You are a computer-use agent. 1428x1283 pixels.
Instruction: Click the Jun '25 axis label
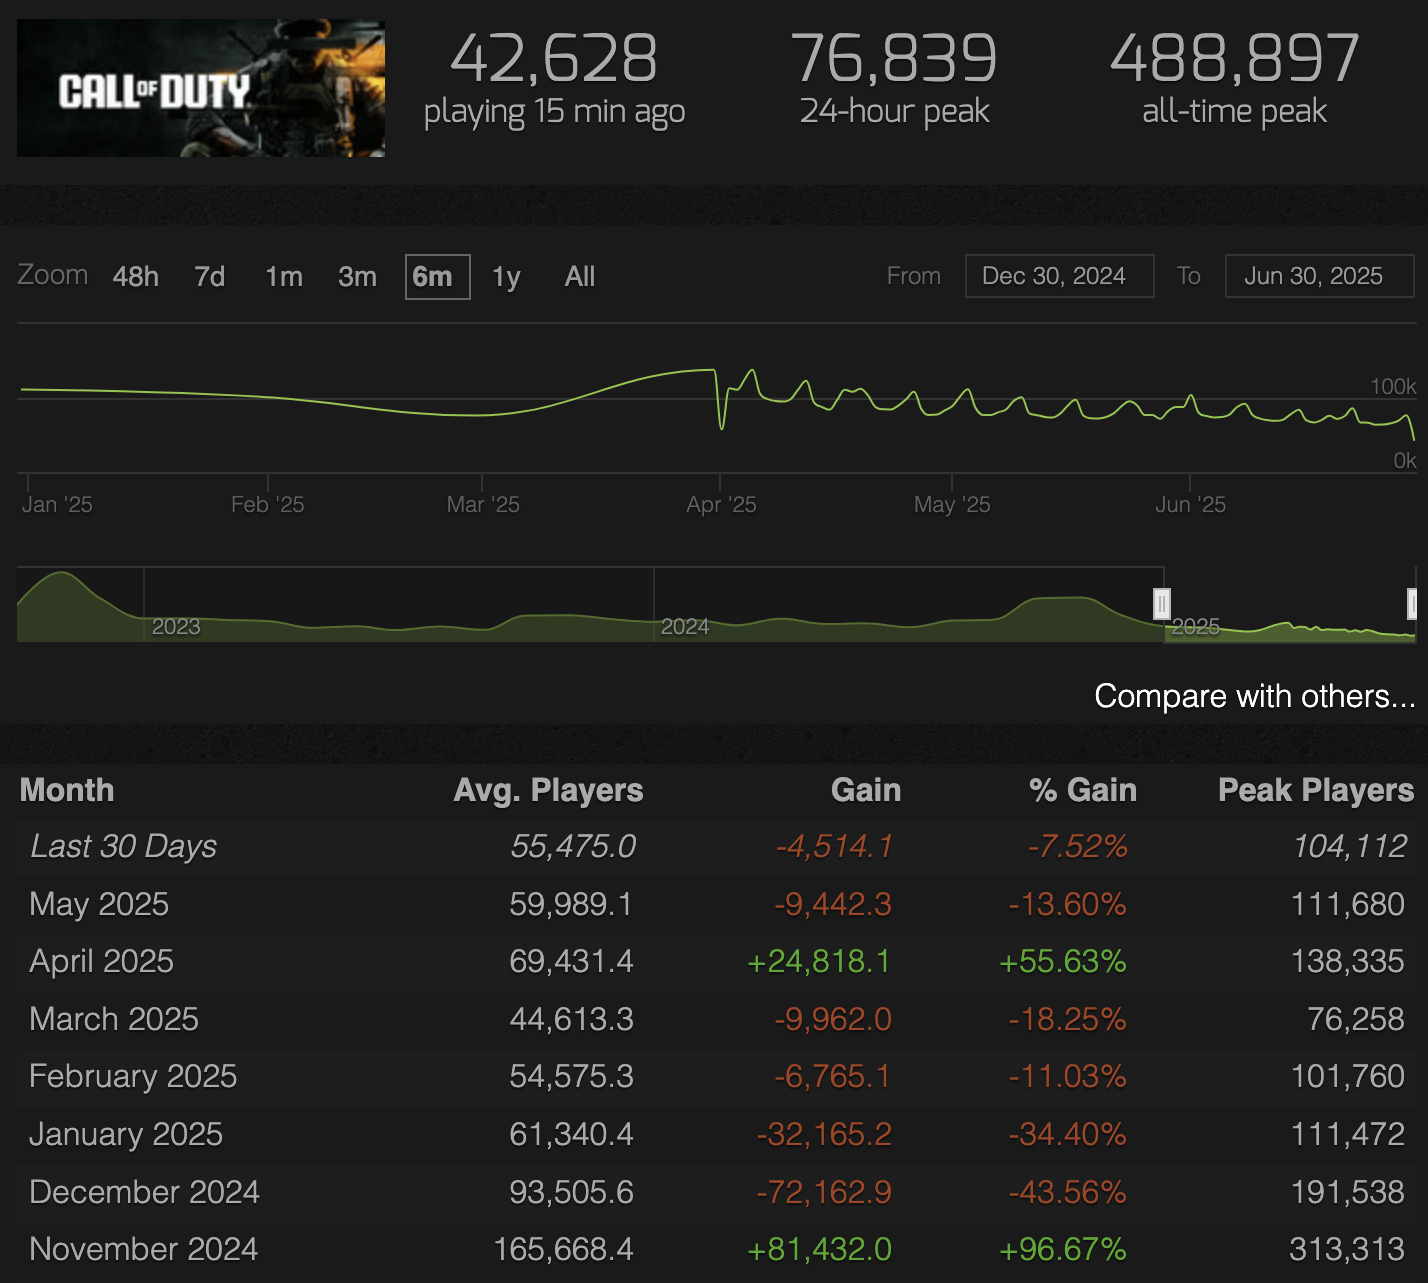pos(1190,504)
